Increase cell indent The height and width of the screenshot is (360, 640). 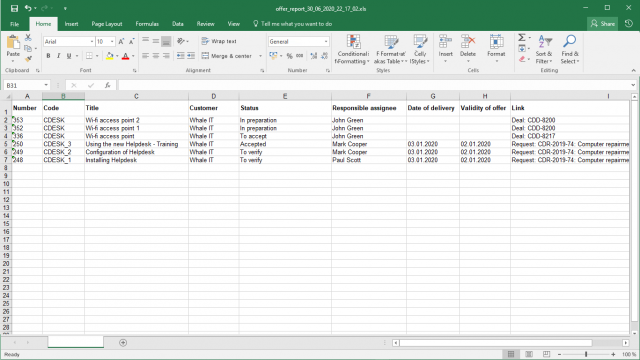point(191,56)
